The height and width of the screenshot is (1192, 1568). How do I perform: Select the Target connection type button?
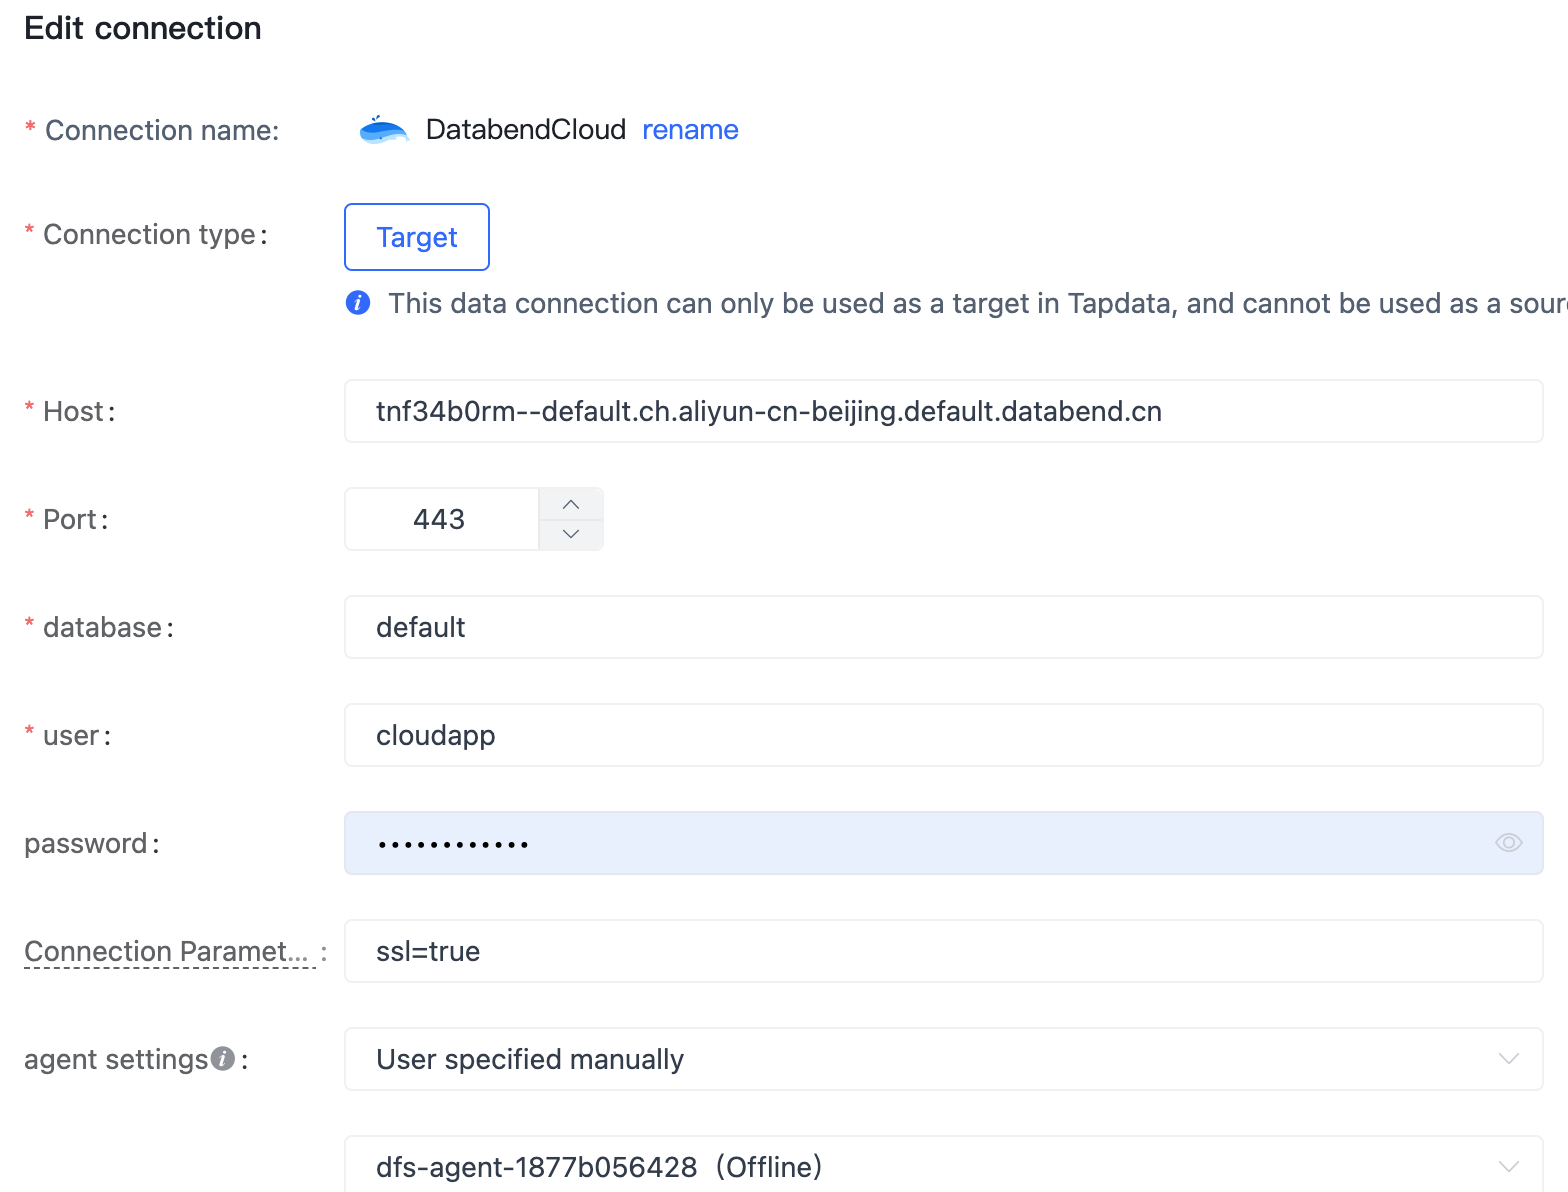pos(417,237)
